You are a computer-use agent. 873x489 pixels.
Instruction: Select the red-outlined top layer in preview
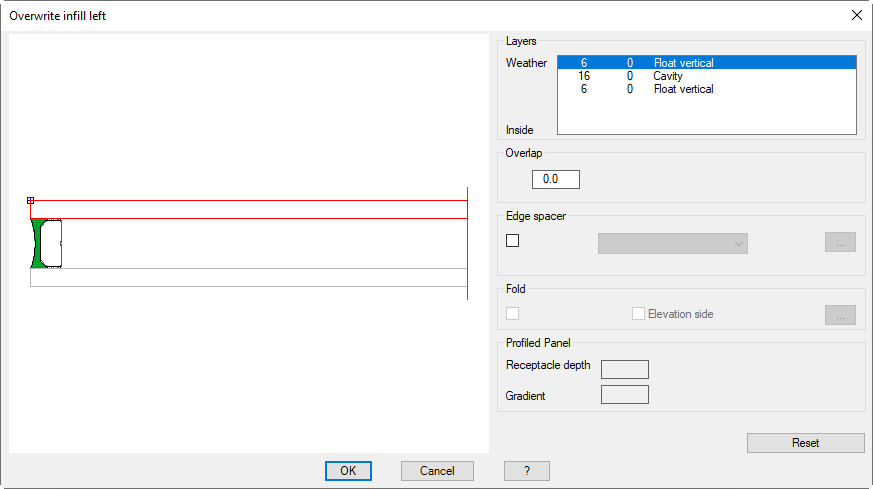(x=248, y=209)
